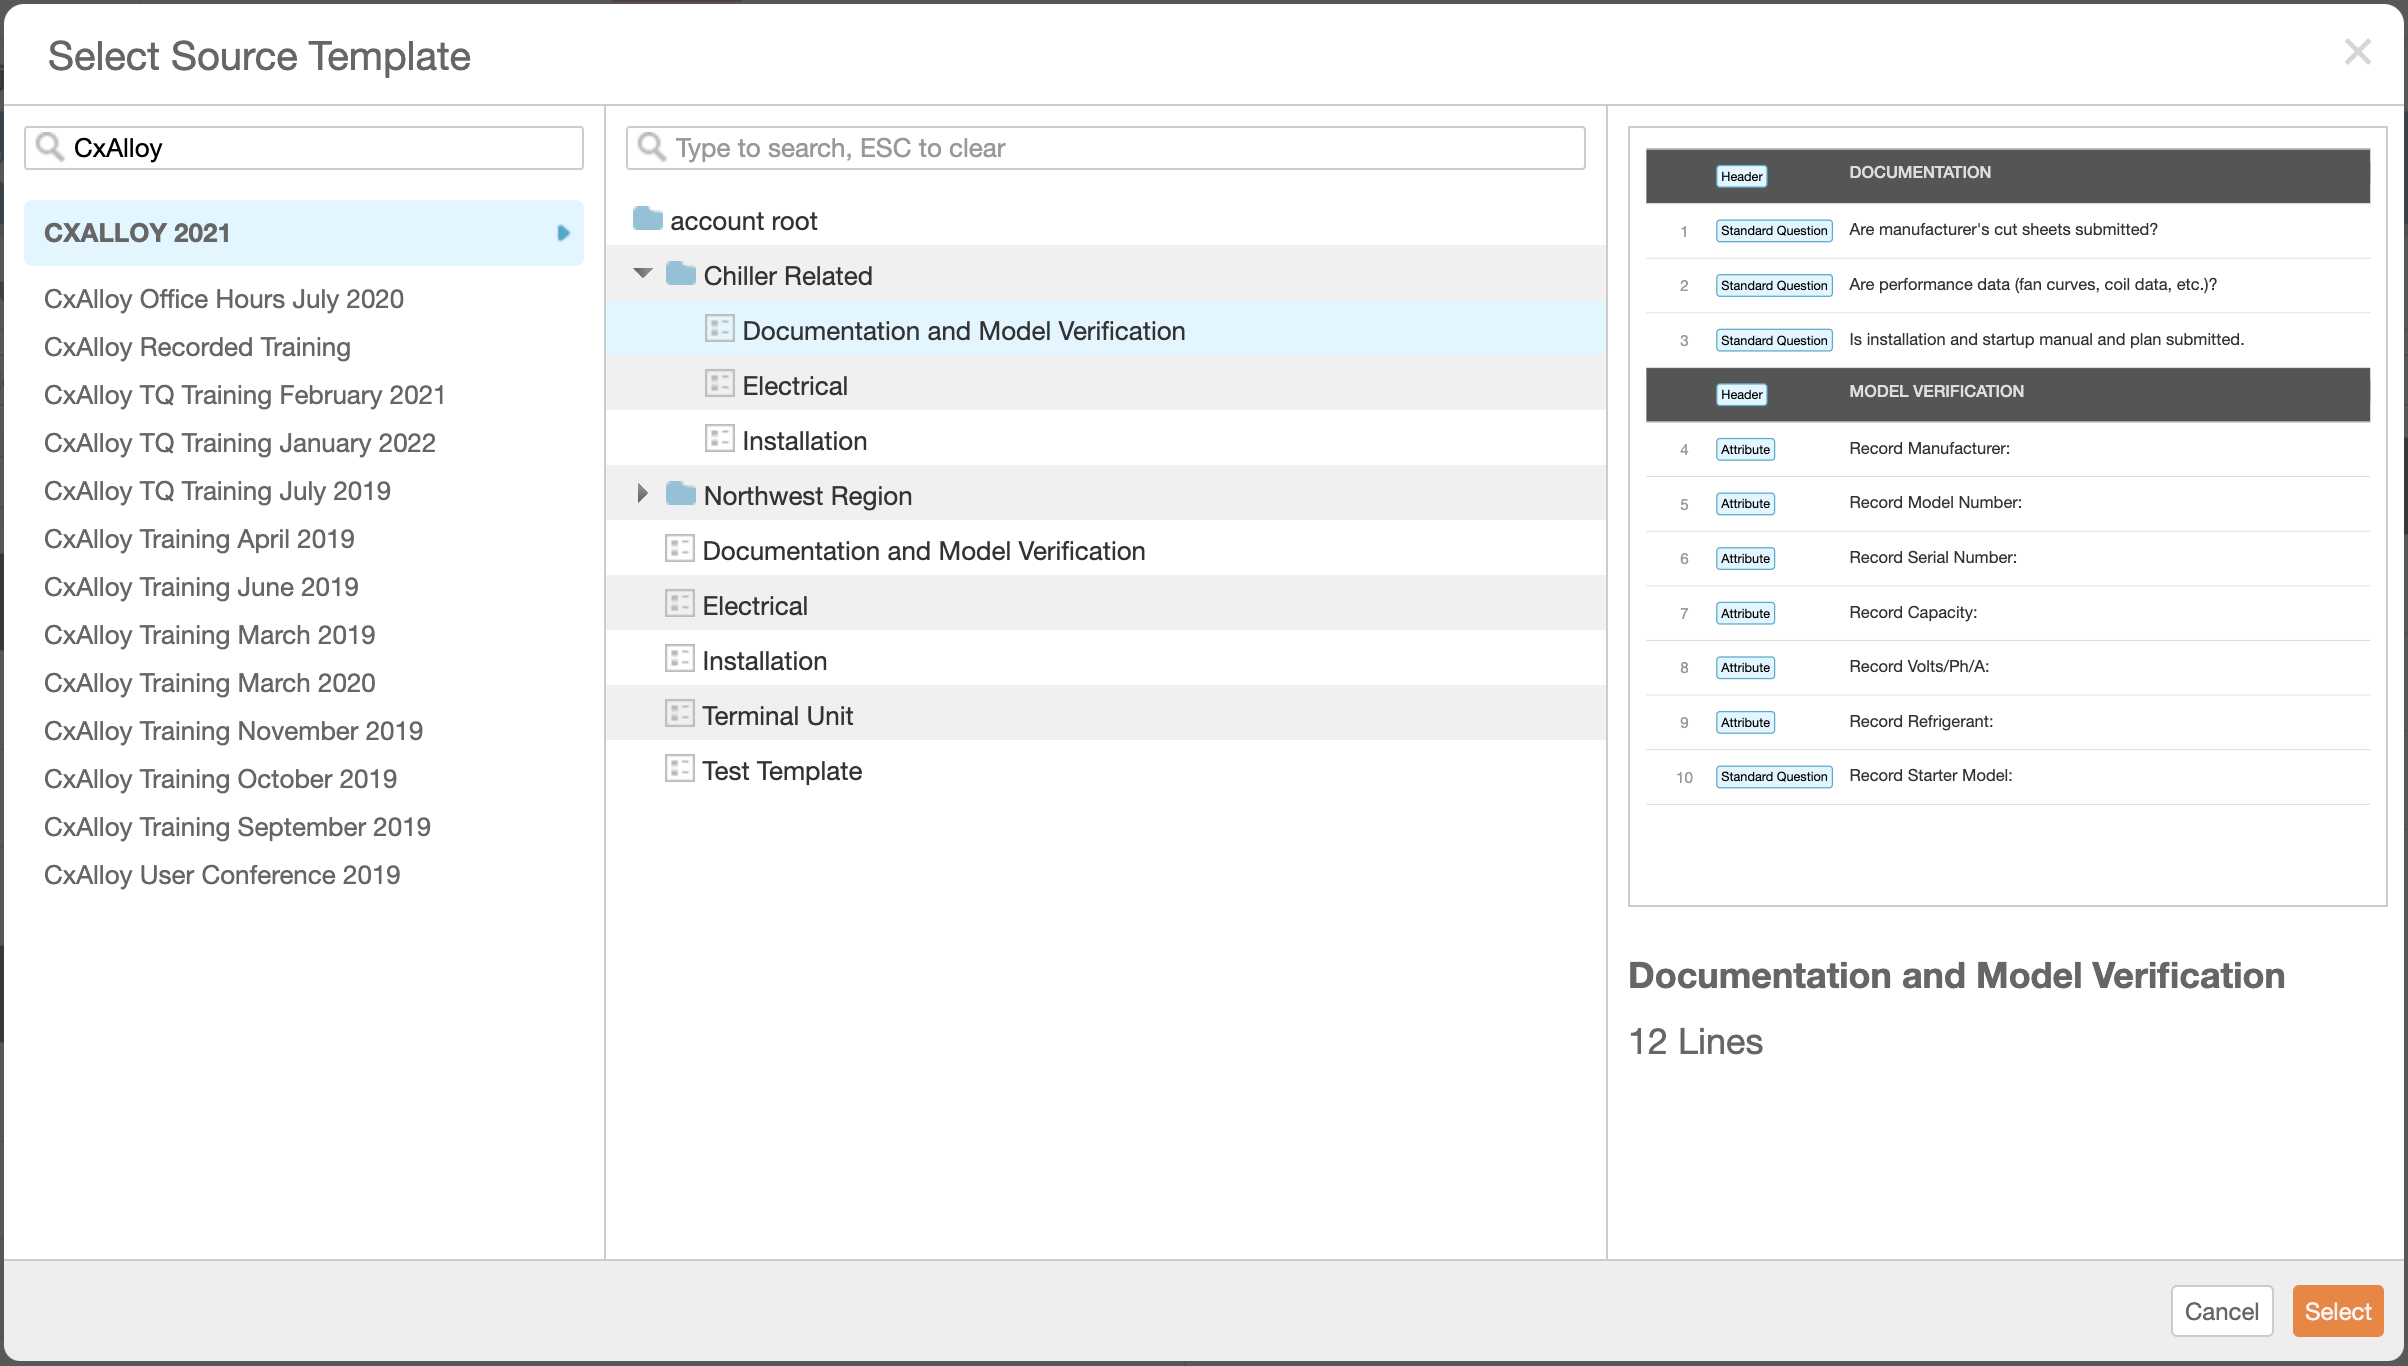The width and height of the screenshot is (2408, 1366).
Task: Click the CxAlloy search box on the left
Action: click(x=300, y=147)
